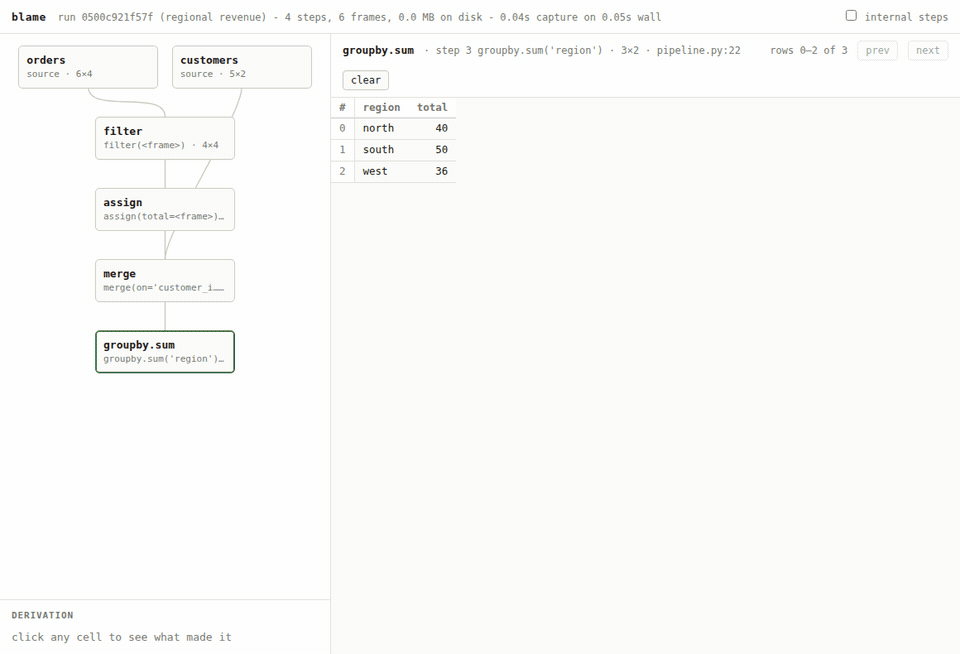This screenshot has height=654, width=960.
Task: Open the filter step node
Action: point(165,138)
